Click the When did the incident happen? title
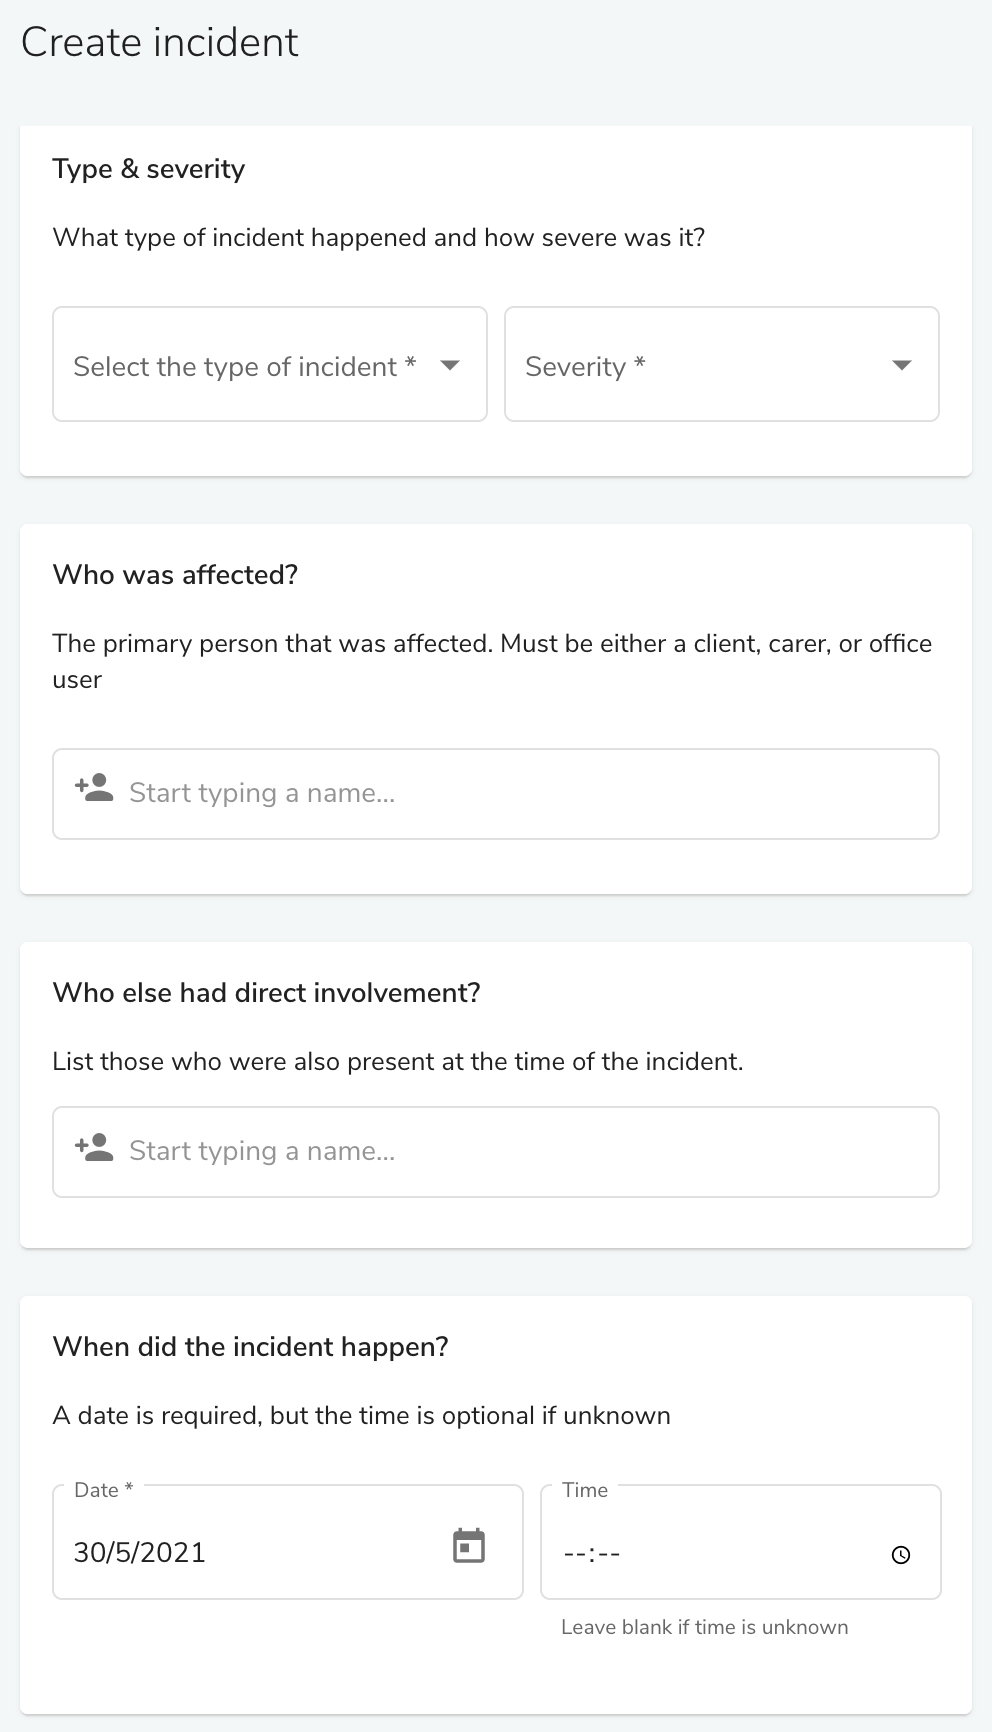This screenshot has width=992, height=1732. pyautogui.click(x=250, y=1347)
